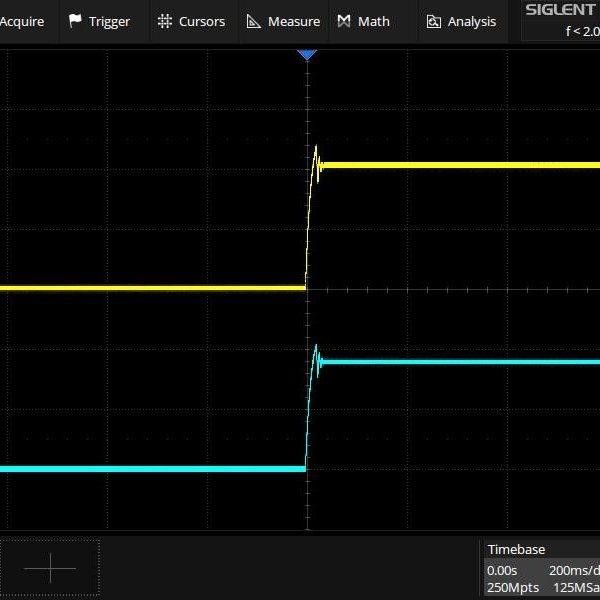Click the frequency counter readout below SIGLENT
The height and width of the screenshot is (600, 600).
(x=581, y=31)
